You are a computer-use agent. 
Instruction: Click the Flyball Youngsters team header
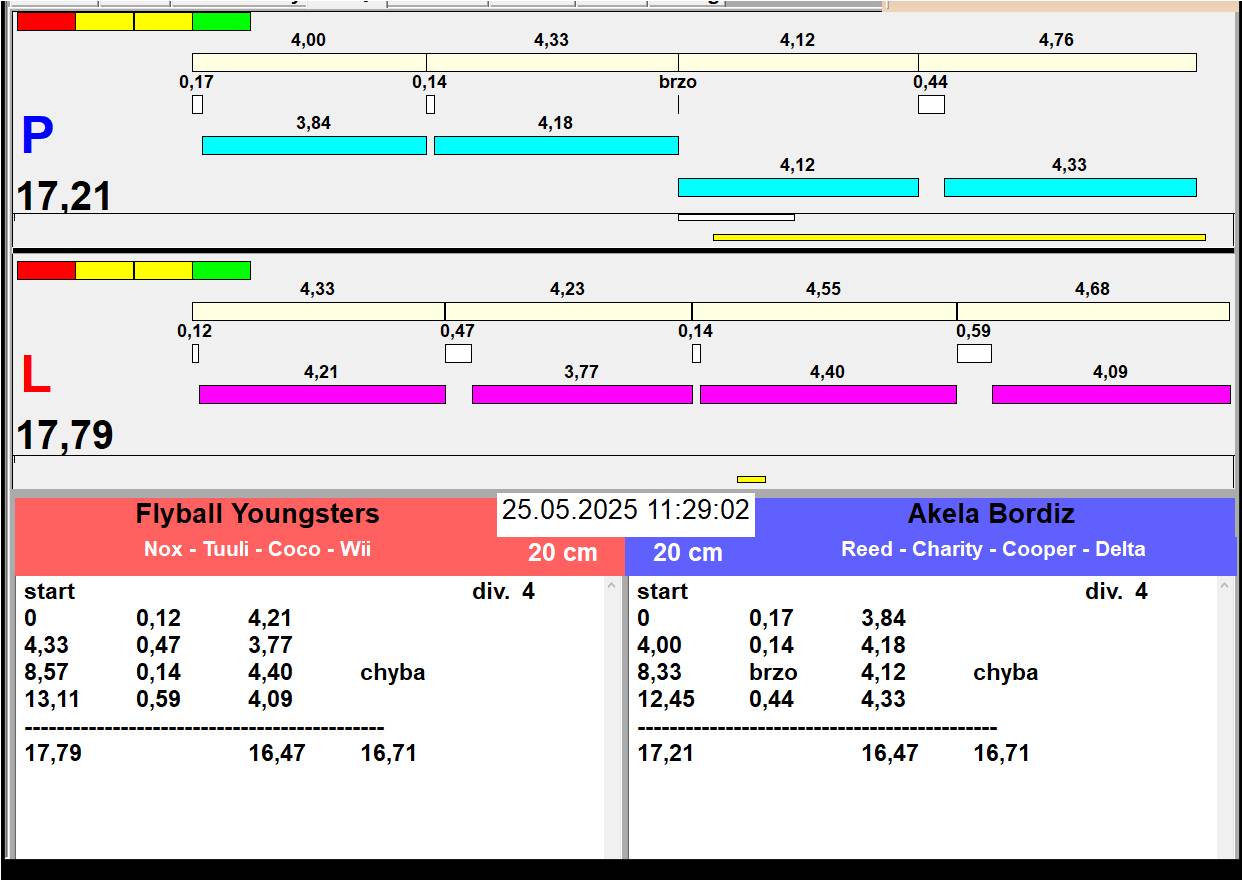(257, 514)
